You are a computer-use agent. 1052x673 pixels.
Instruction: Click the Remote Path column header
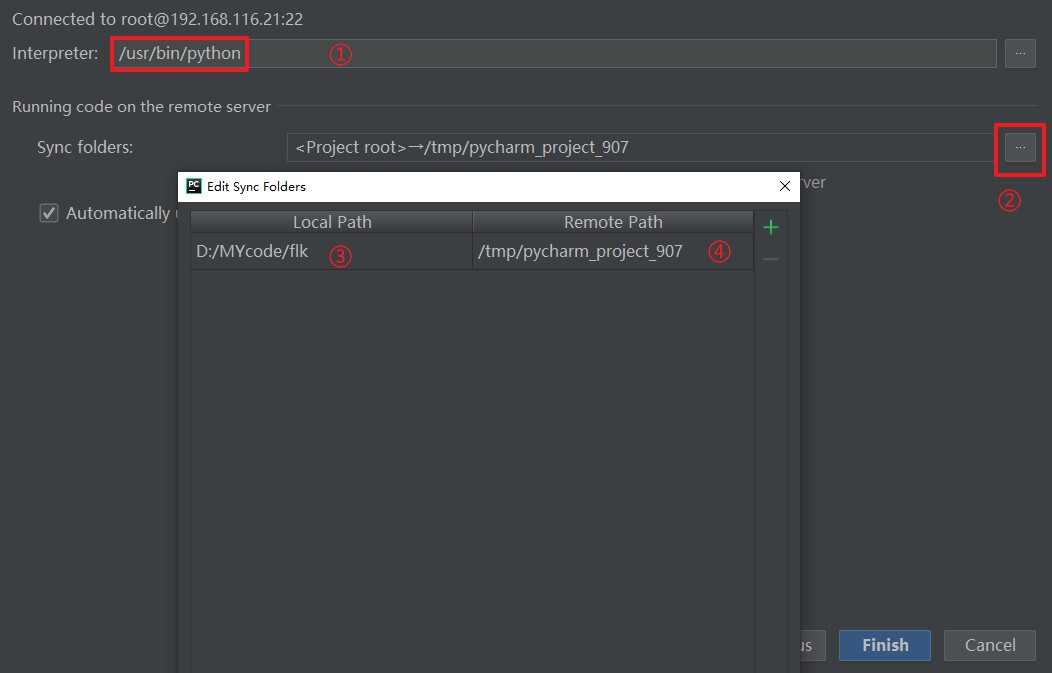pyautogui.click(x=611, y=221)
